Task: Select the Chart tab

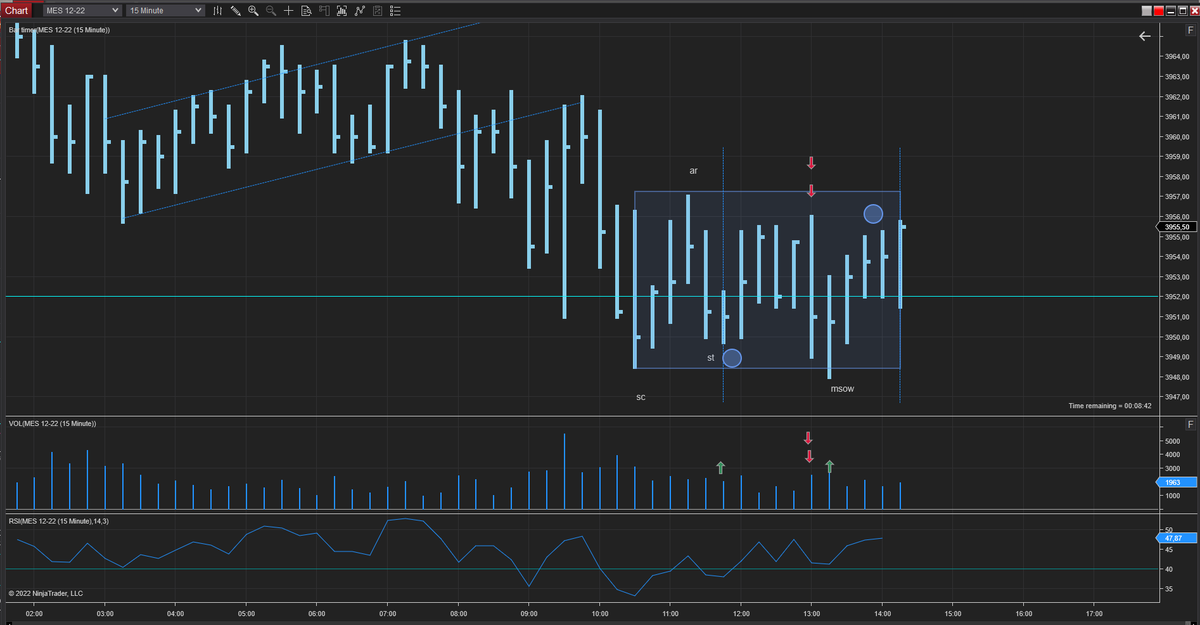Action: (x=16, y=10)
